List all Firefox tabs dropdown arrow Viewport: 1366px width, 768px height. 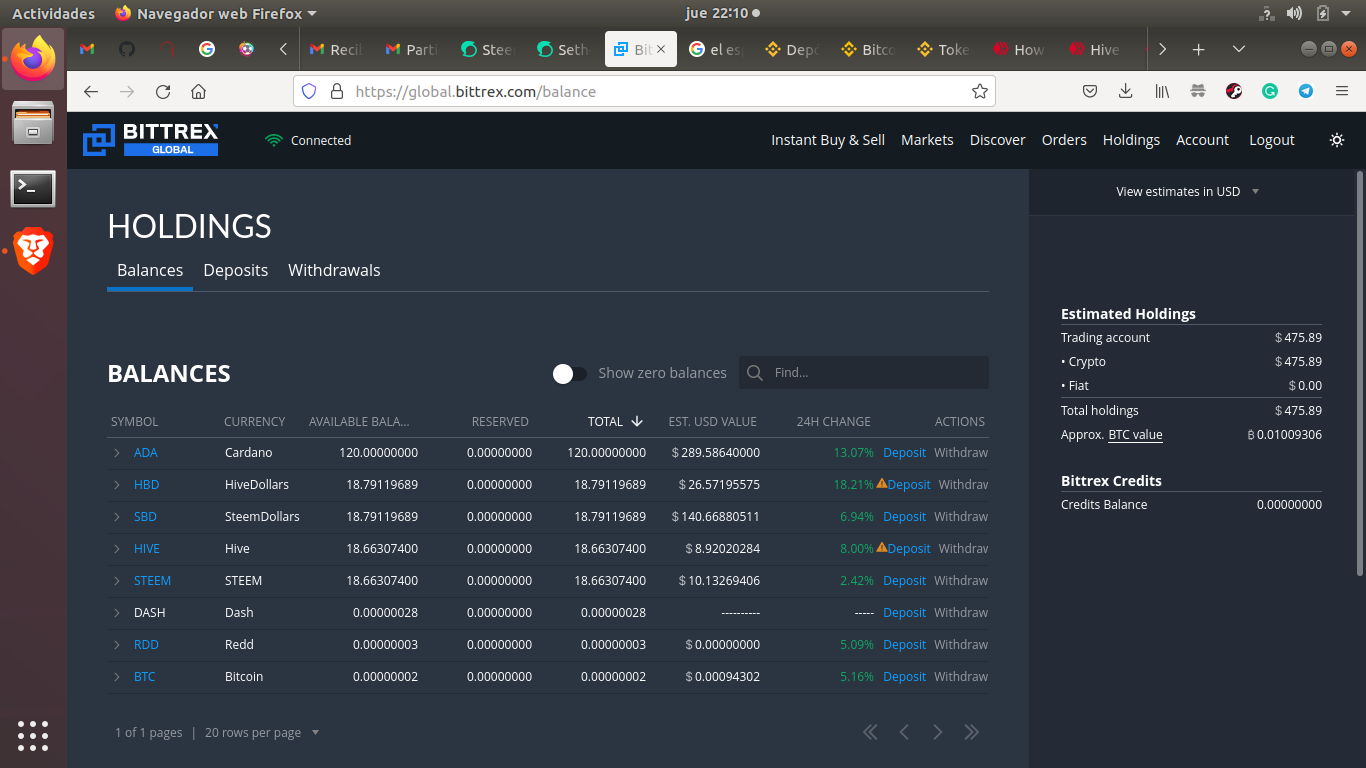point(1238,49)
